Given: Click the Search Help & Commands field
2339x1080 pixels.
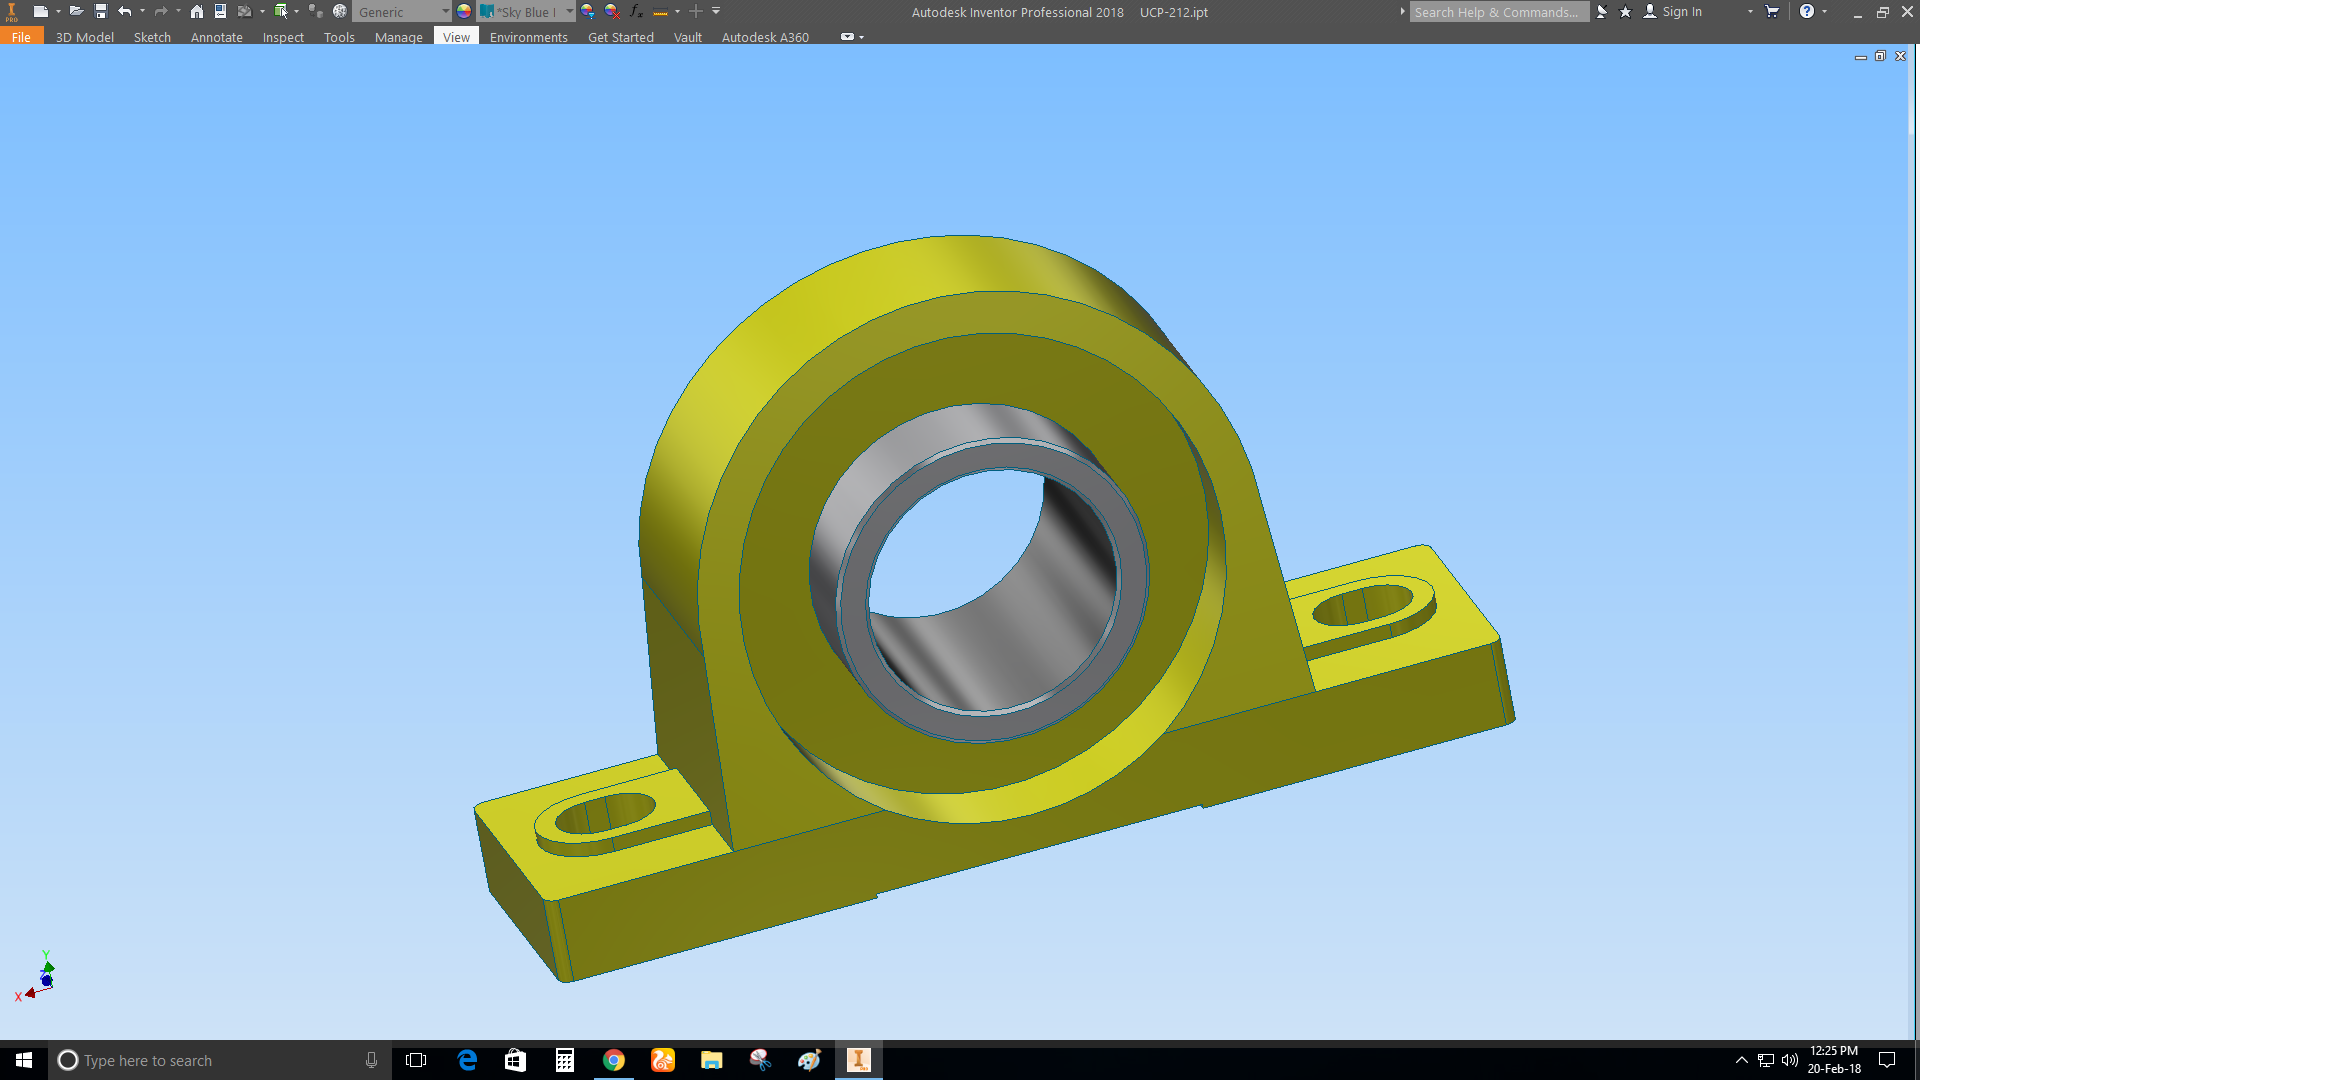Looking at the screenshot, I should pyautogui.click(x=1496, y=12).
